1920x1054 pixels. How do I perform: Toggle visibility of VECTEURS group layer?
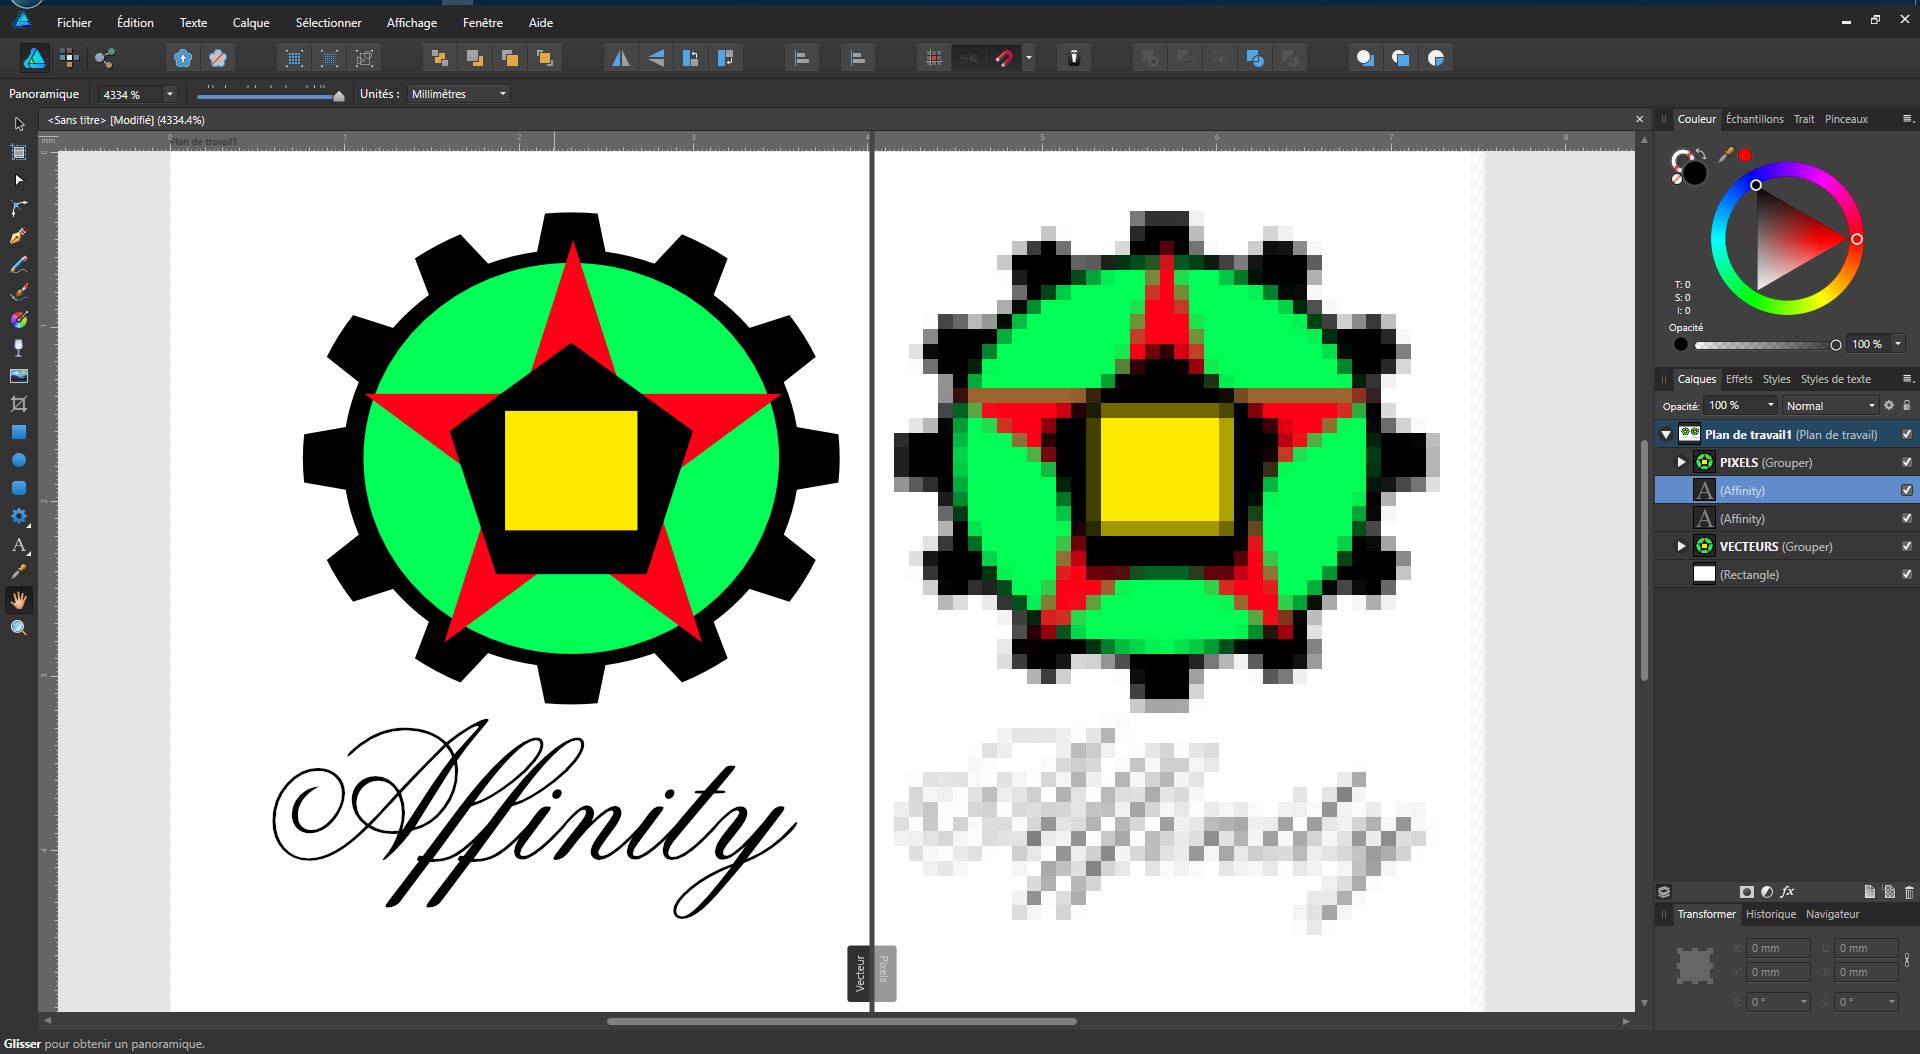click(1906, 546)
